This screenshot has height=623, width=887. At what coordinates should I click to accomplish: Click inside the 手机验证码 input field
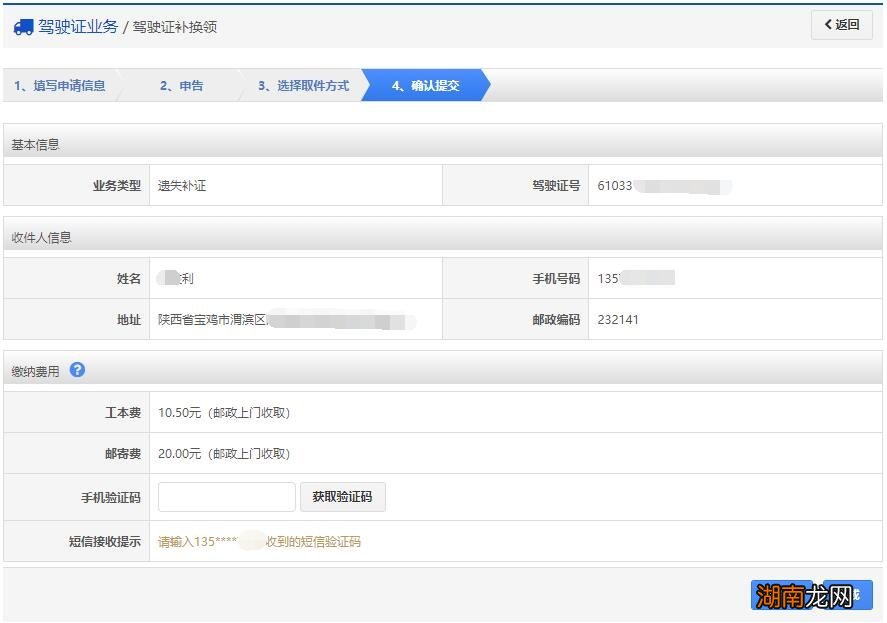point(225,496)
